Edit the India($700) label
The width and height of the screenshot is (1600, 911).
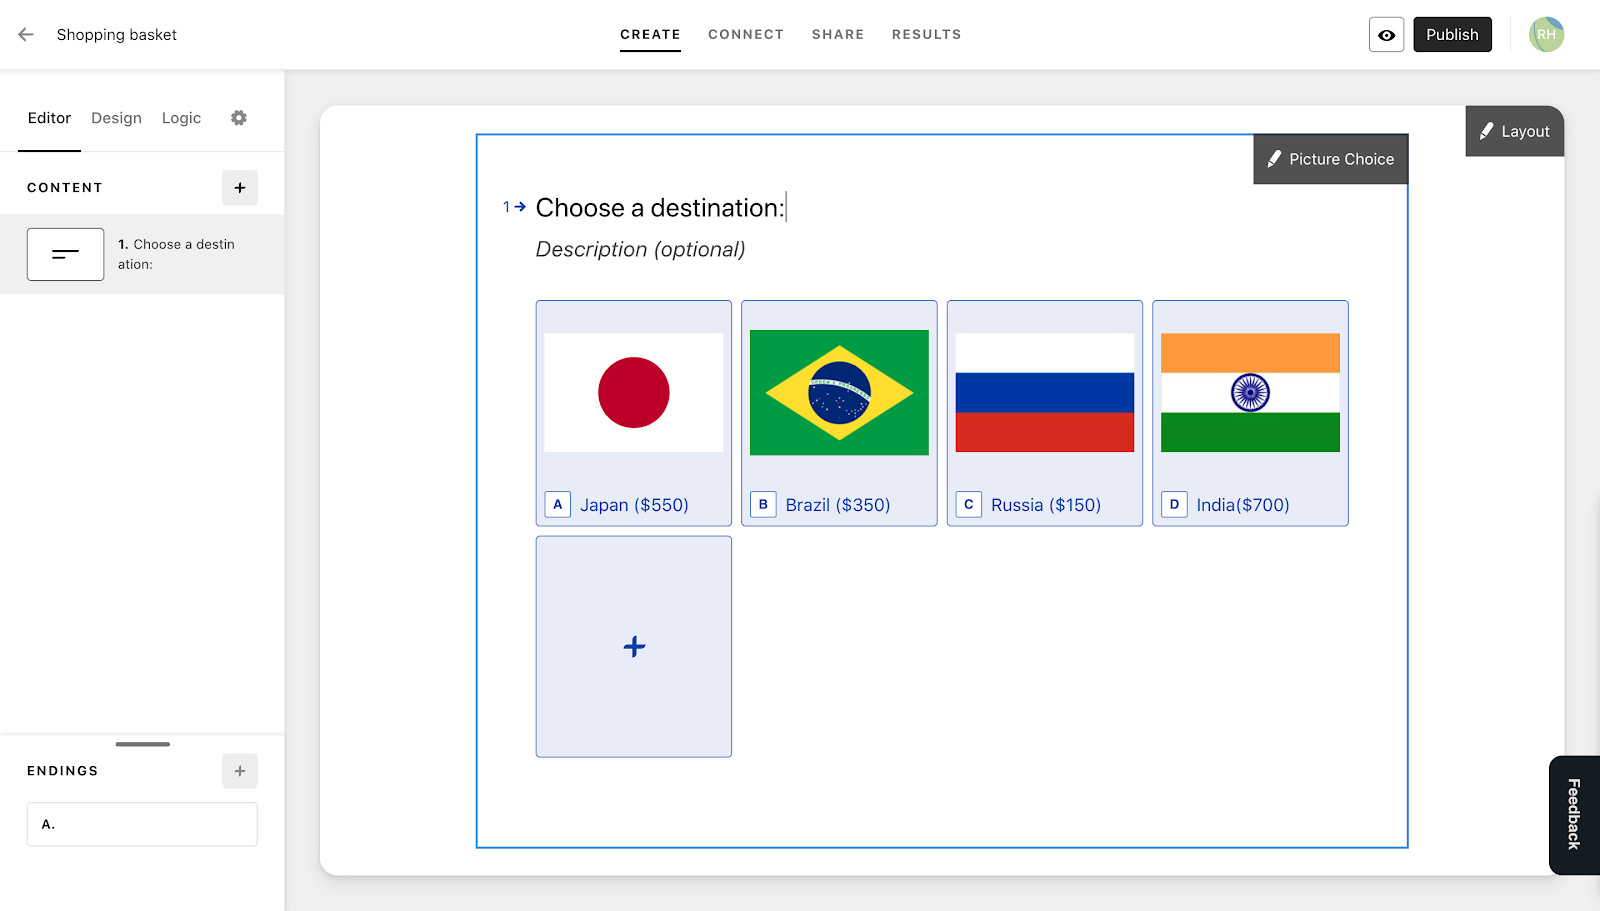pos(1243,505)
